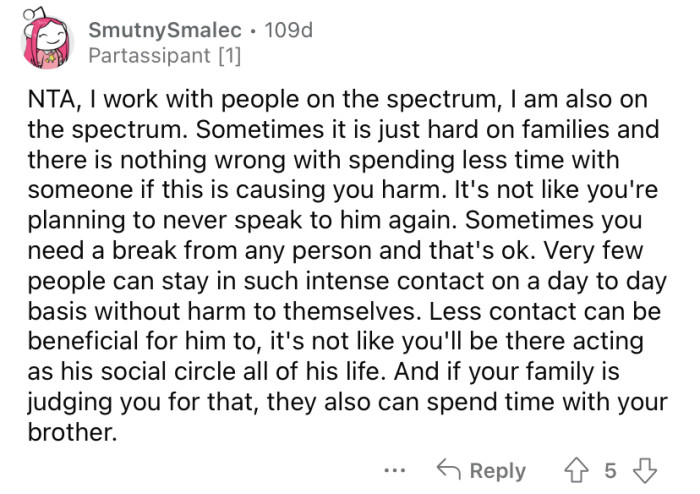
Task: Select the Partassipant [1] flair label
Action: [164, 55]
